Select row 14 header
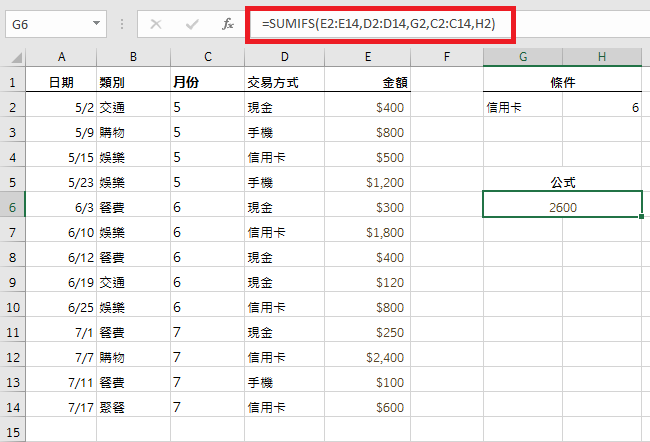Screen dimensions: 650x442 [11, 407]
